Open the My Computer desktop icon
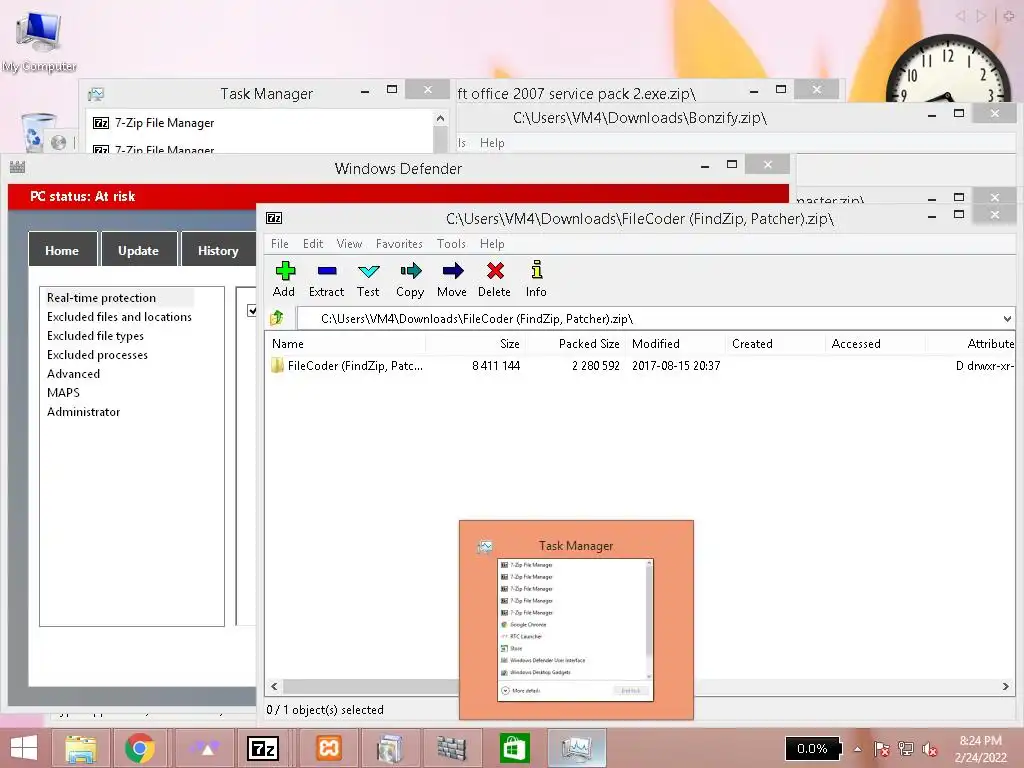This screenshot has height=768, width=1024. point(39,40)
